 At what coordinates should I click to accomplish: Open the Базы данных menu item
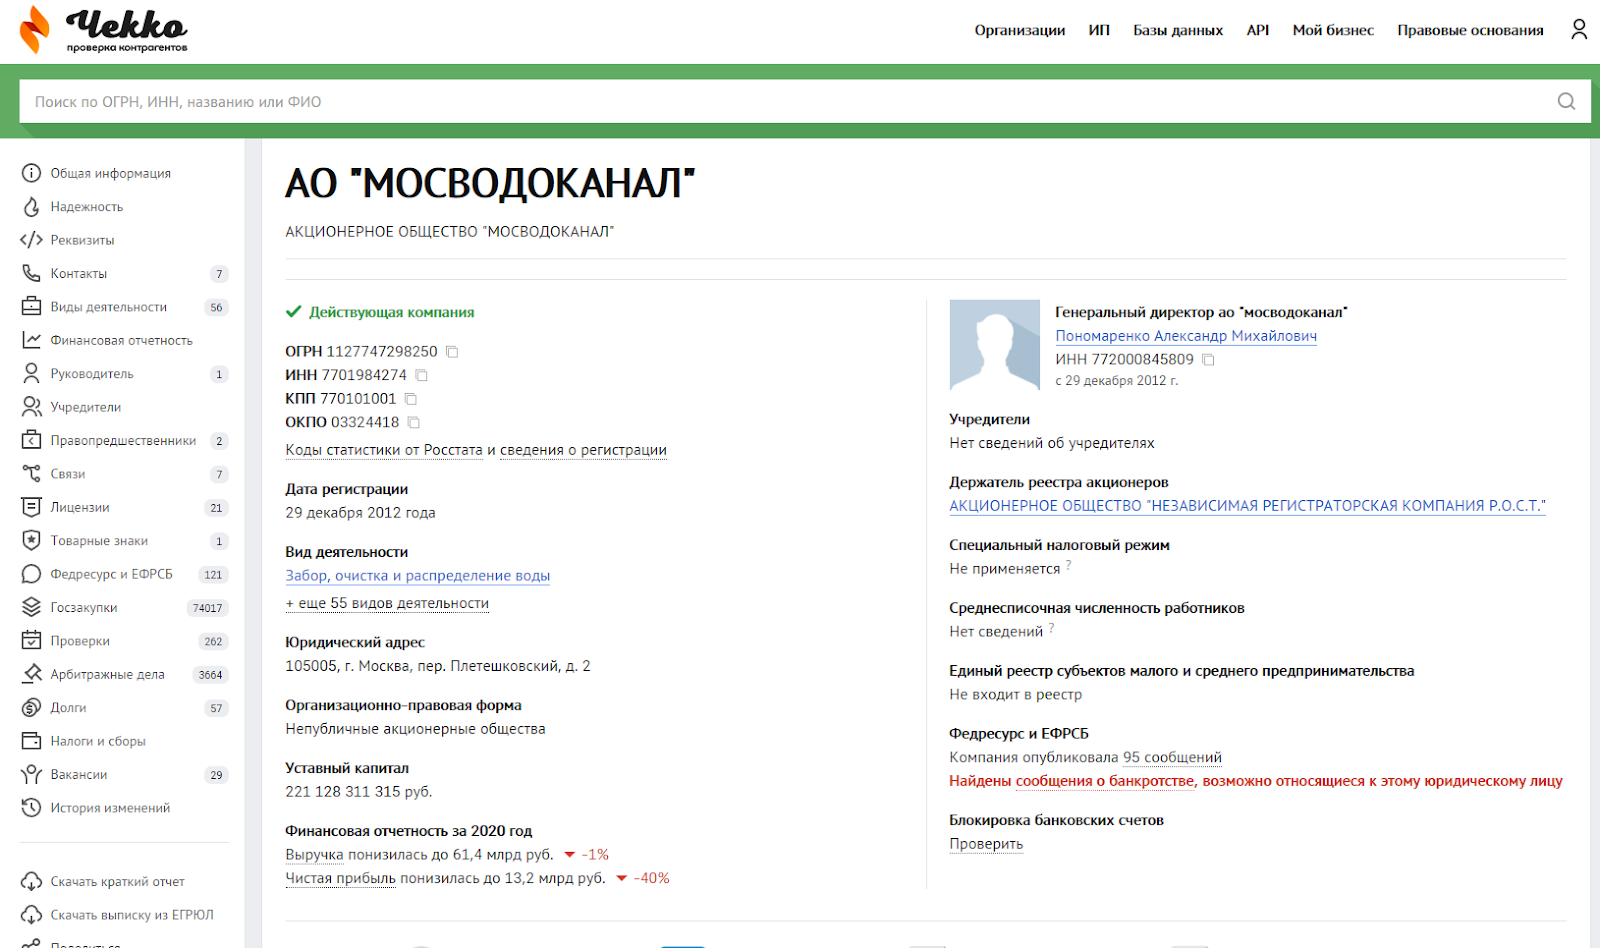(1177, 30)
